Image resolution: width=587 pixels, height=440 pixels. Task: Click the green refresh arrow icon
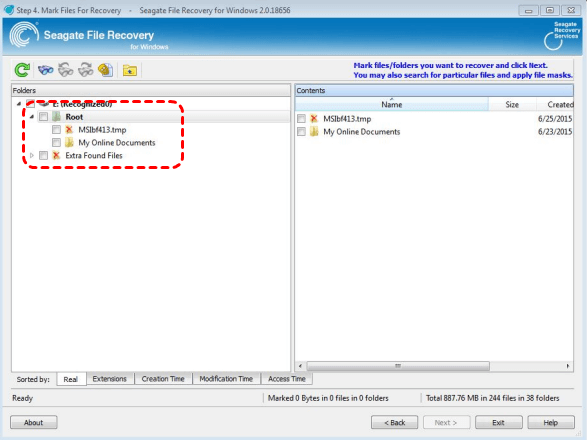point(22,70)
